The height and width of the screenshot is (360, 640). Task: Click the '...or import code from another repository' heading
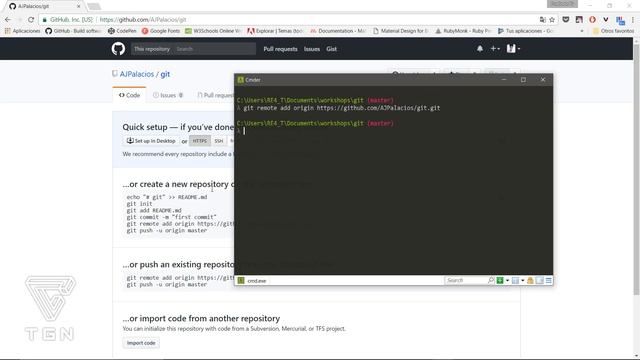coord(201,318)
